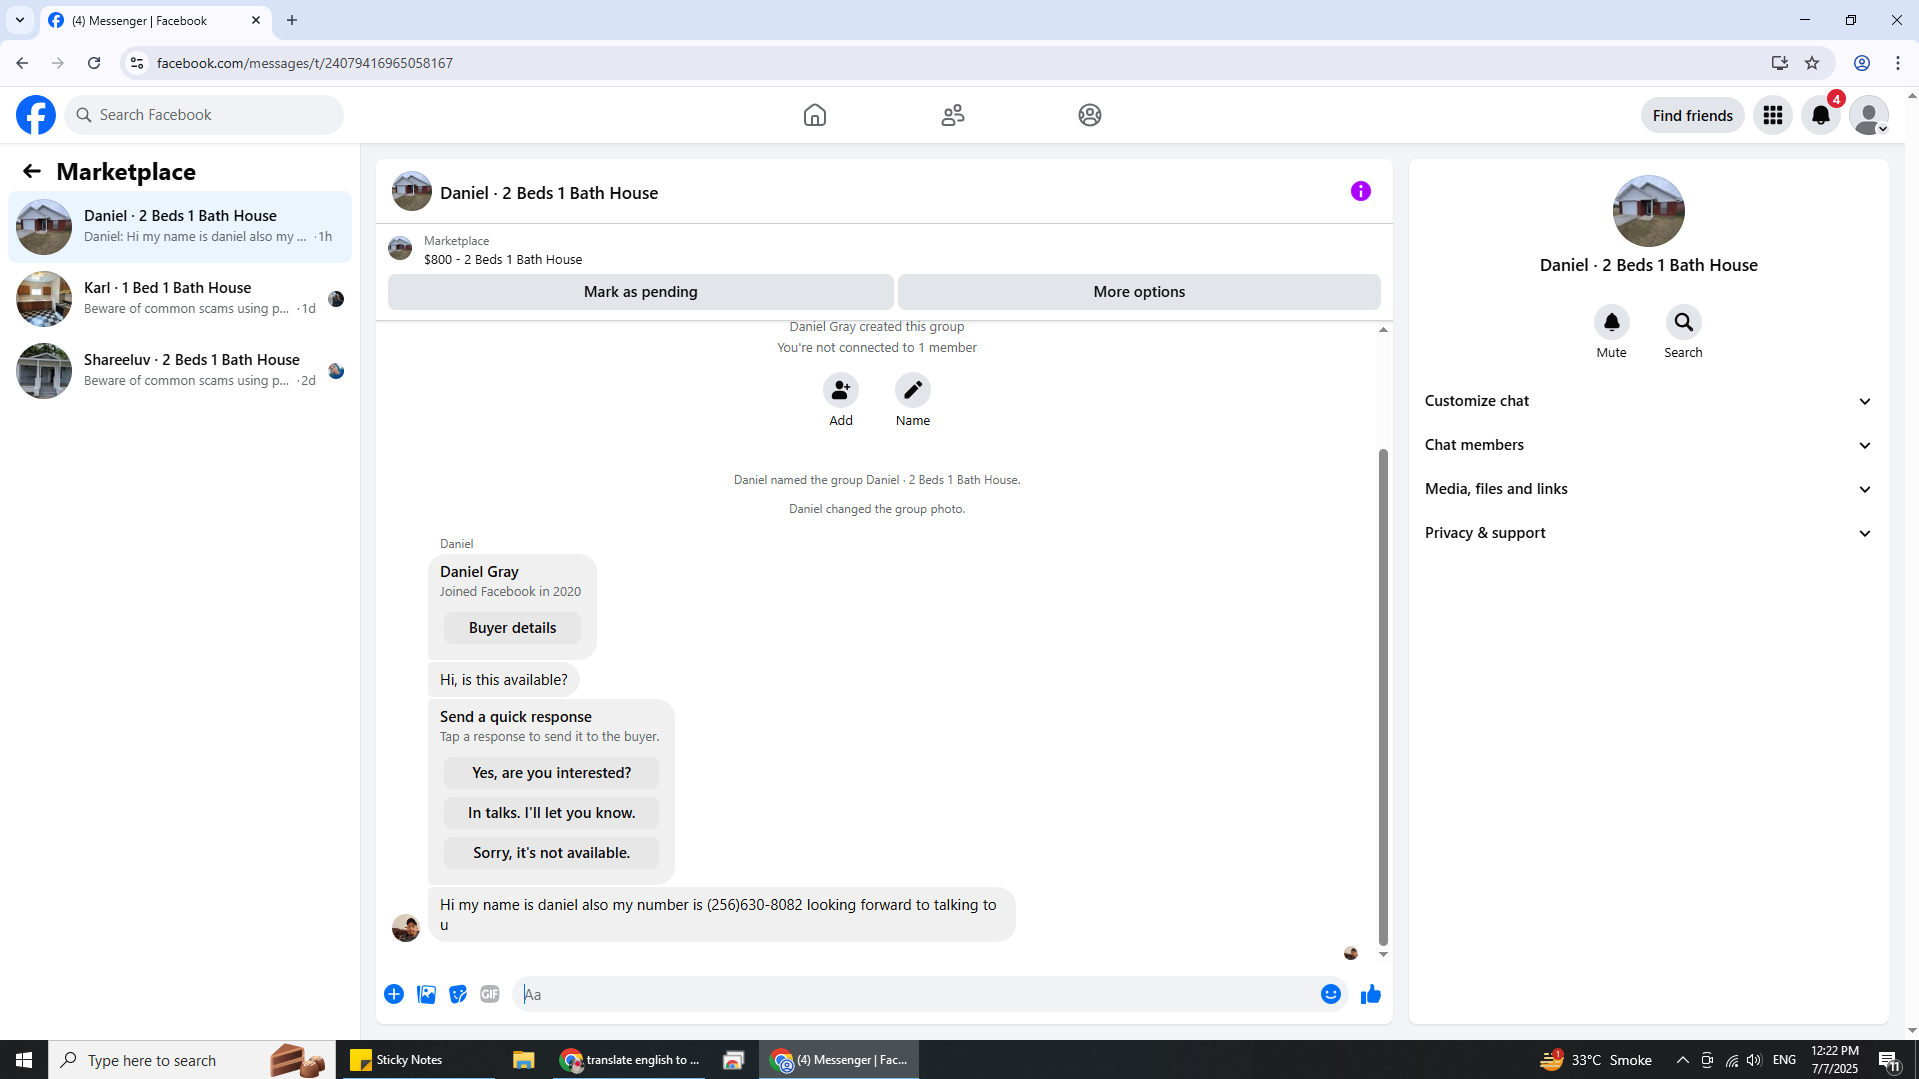1919x1079 pixels.
Task: Open Windows Start menu
Action: (24, 1060)
